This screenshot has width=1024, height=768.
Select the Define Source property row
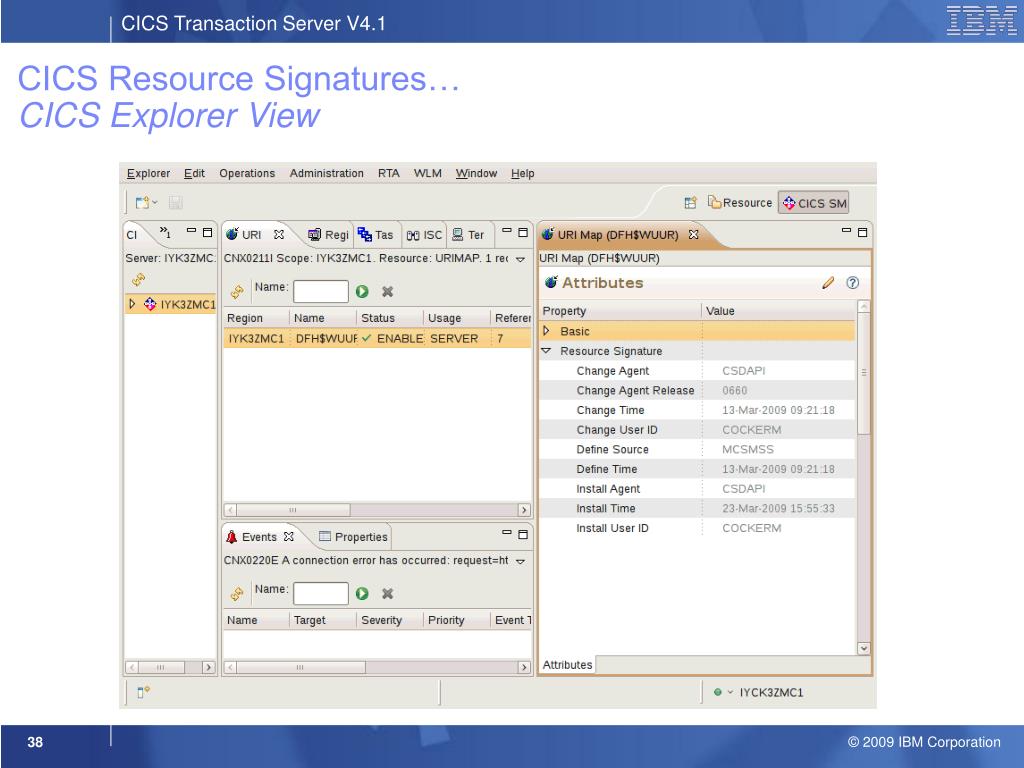point(697,449)
